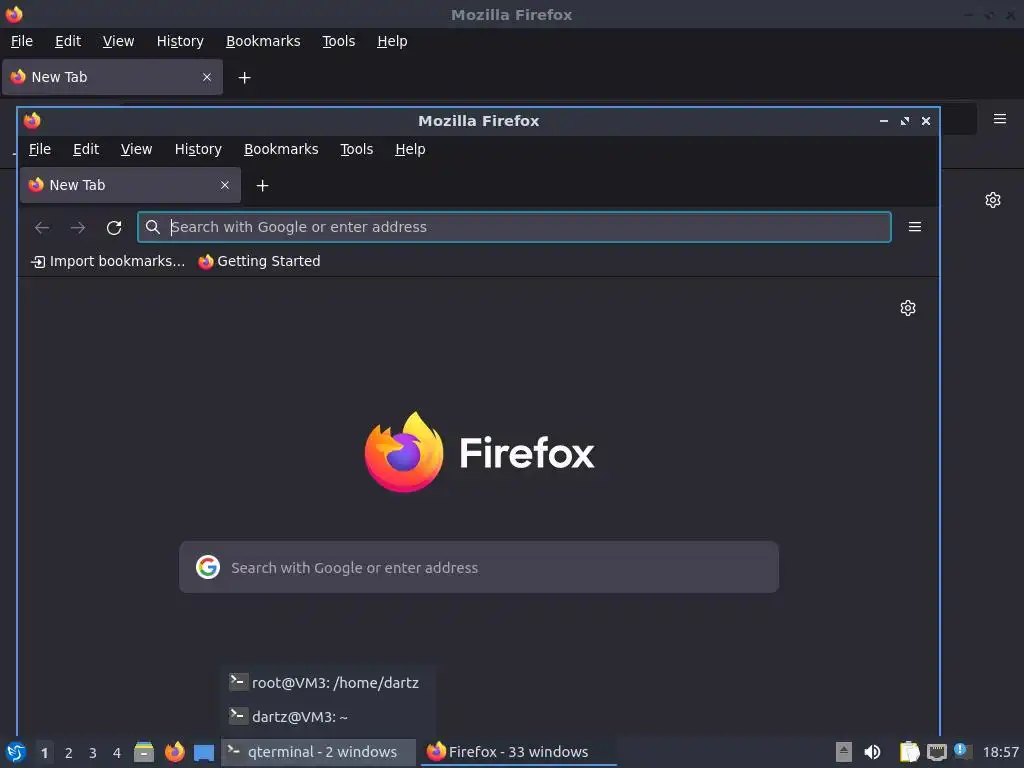Viewport: 1024px width, 768px height.
Task: Open Tools menu in the front Firefox window
Action: coord(357,150)
